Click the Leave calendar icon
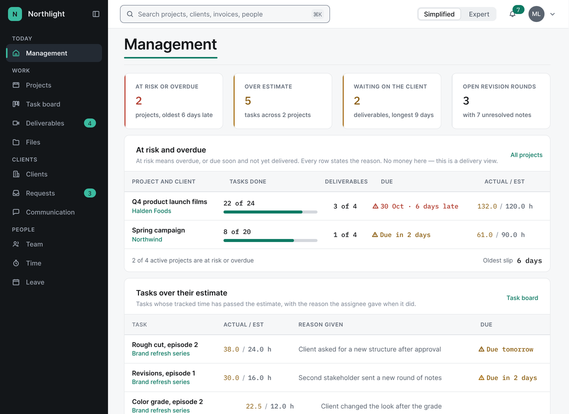The width and height of the screenshot is (569, 414). tap(16, 282)
